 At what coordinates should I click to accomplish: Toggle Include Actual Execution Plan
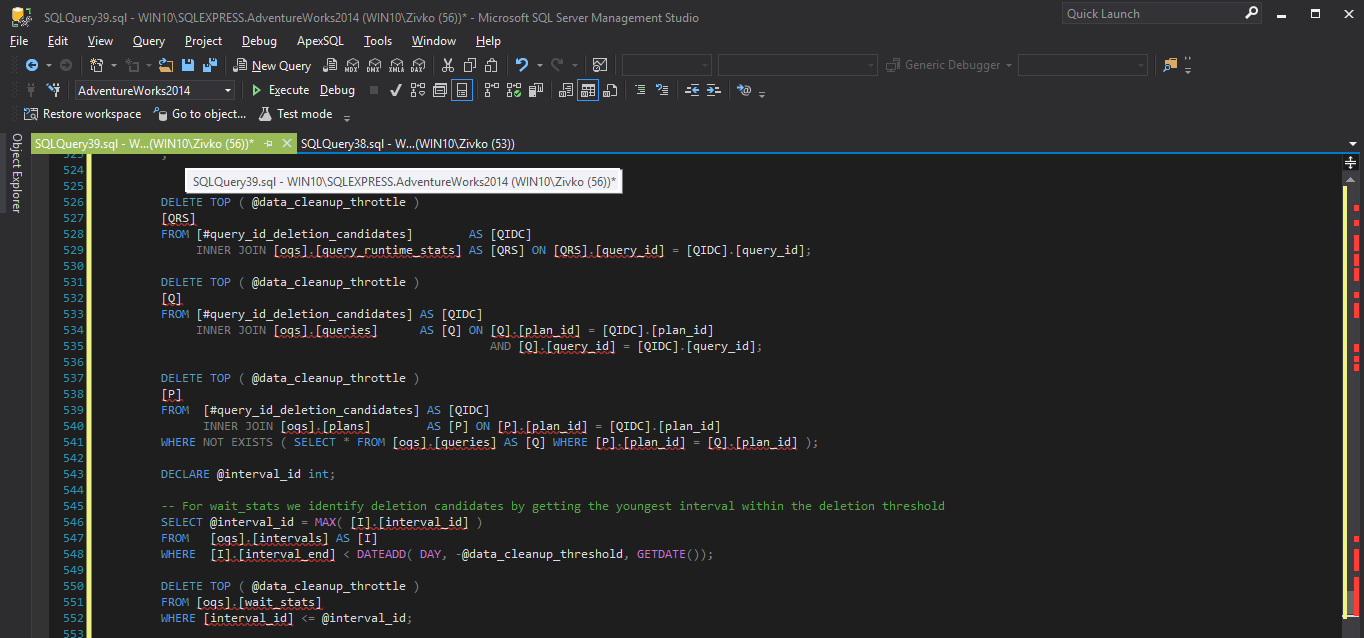pos(491,90)
